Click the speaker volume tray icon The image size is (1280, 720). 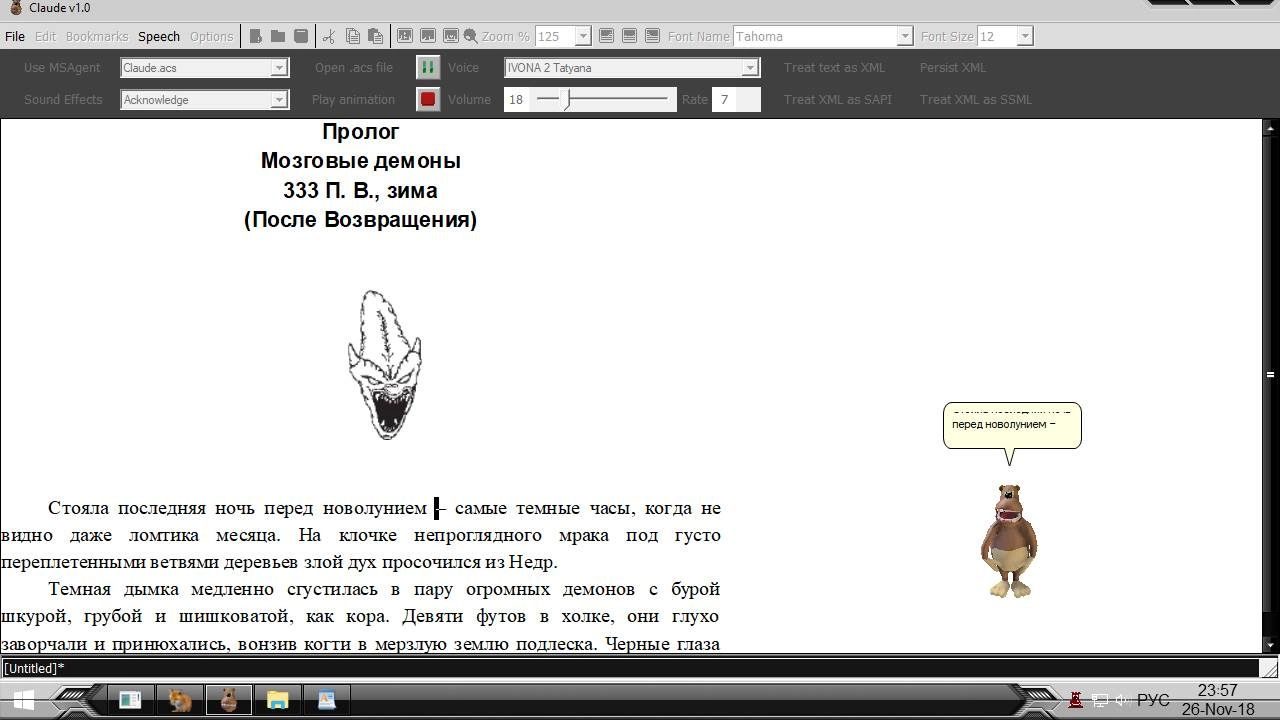[x=1121, y=700]
